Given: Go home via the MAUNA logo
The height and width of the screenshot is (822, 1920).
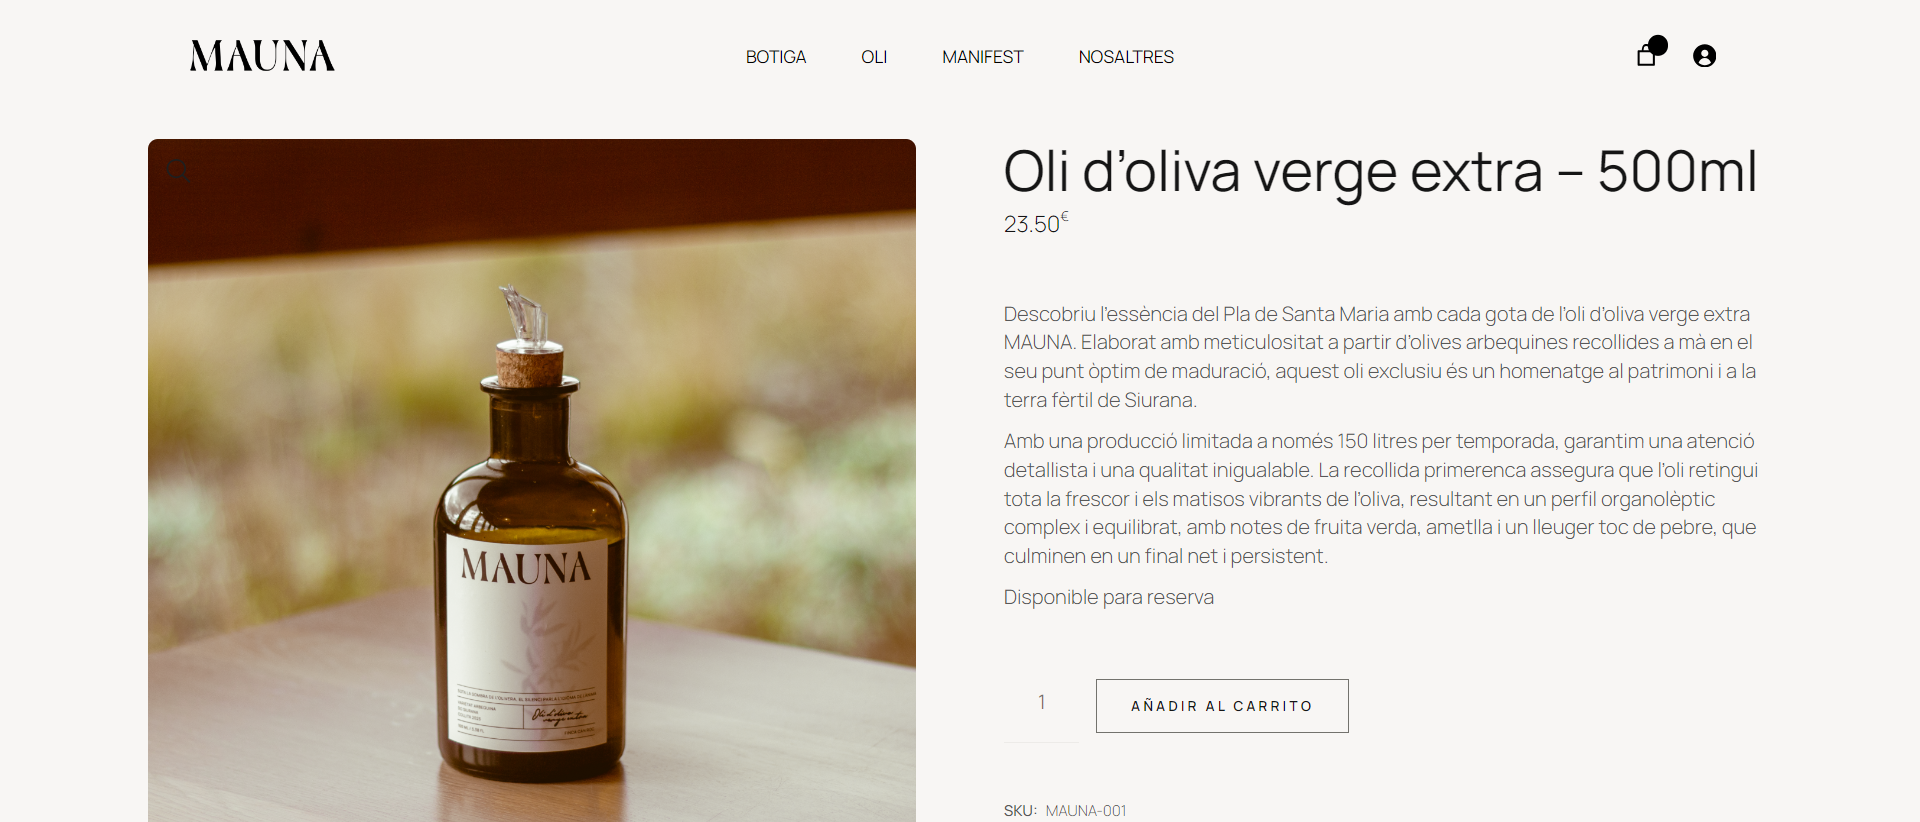Looking at the screenshot, I should pos(262,56).
